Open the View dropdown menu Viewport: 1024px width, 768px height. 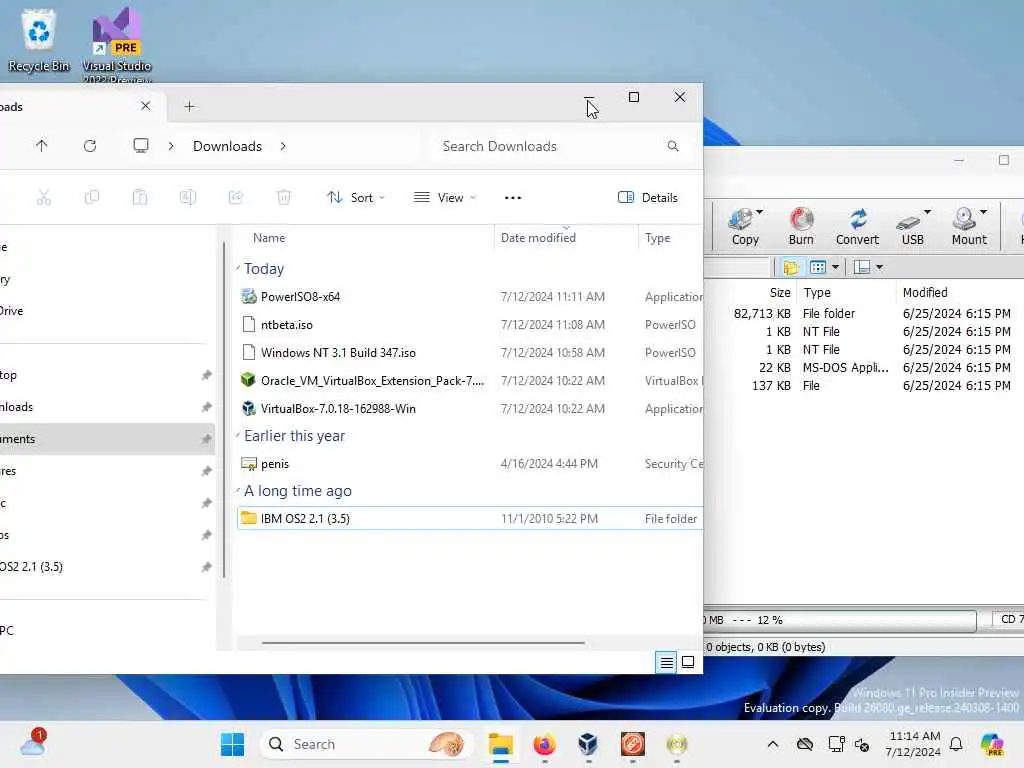[x=445, y=197]
